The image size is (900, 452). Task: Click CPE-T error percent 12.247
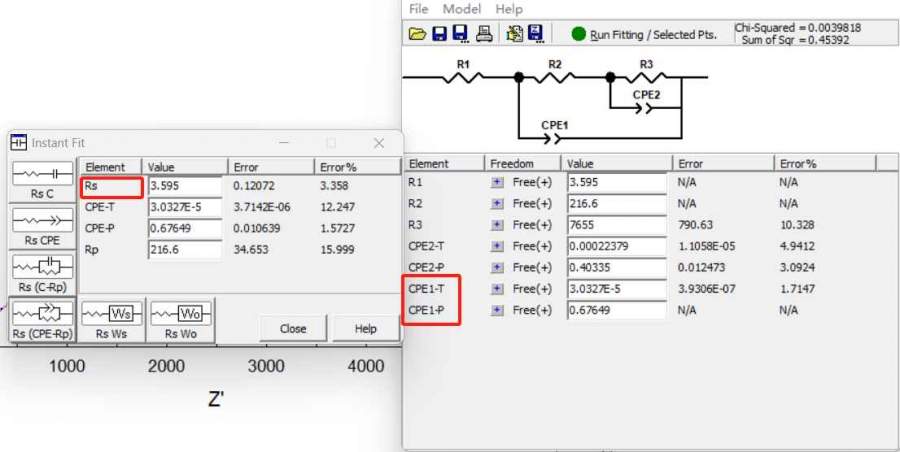[x=337, y=207]
